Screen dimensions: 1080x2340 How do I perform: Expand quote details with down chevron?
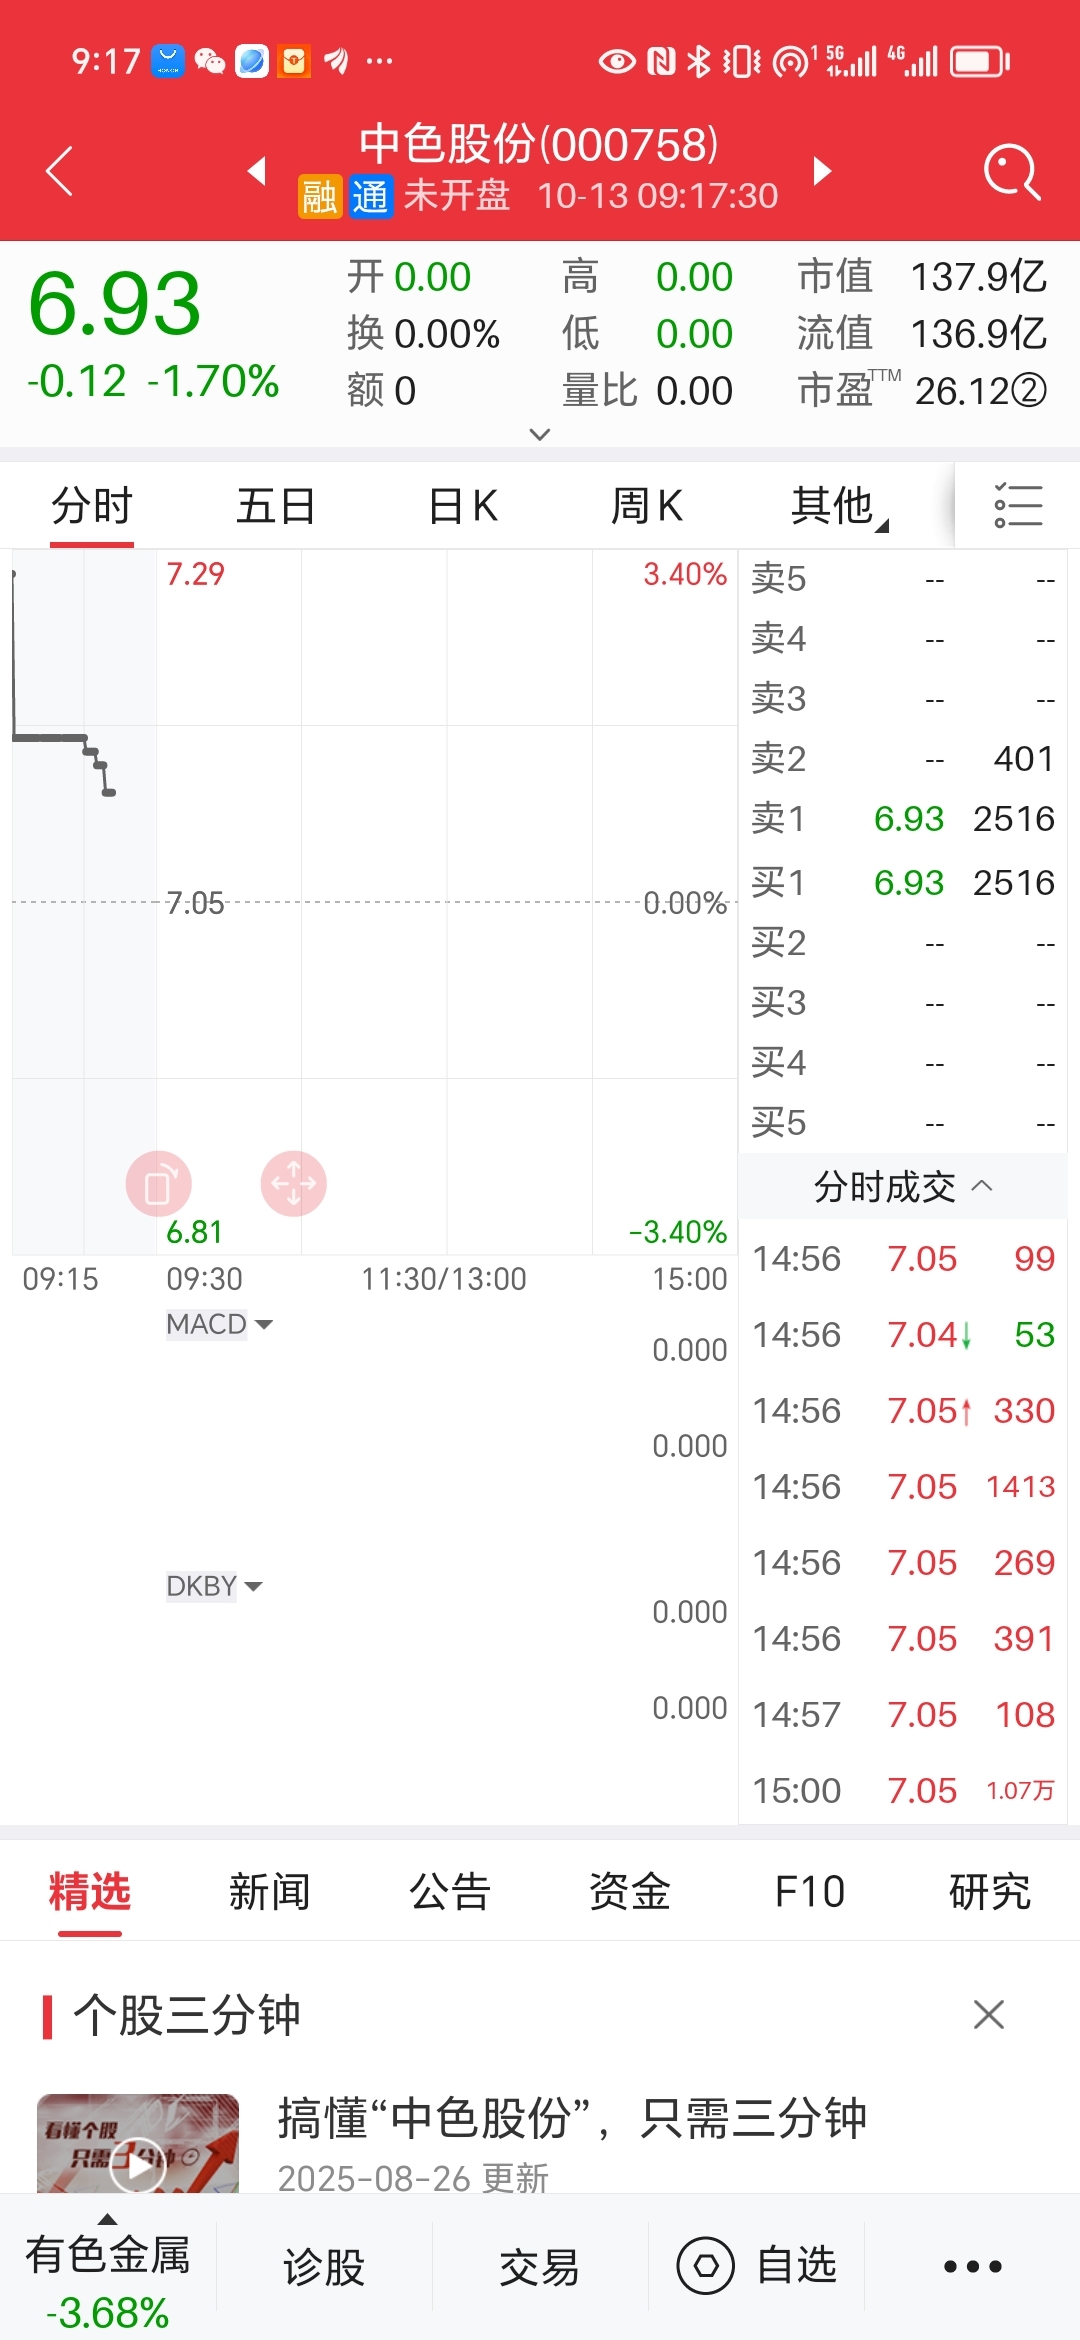pyautogui.click(x=540, y=434)
